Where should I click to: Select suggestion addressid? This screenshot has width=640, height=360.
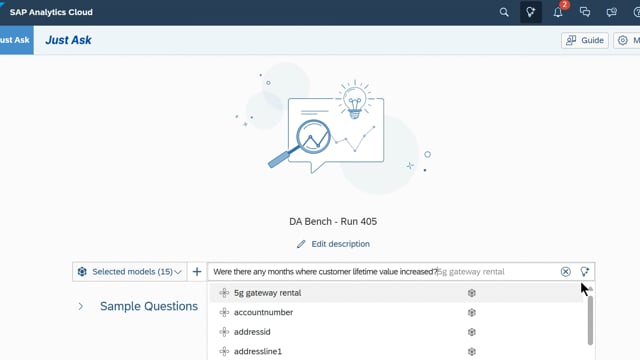pos(396,332)
